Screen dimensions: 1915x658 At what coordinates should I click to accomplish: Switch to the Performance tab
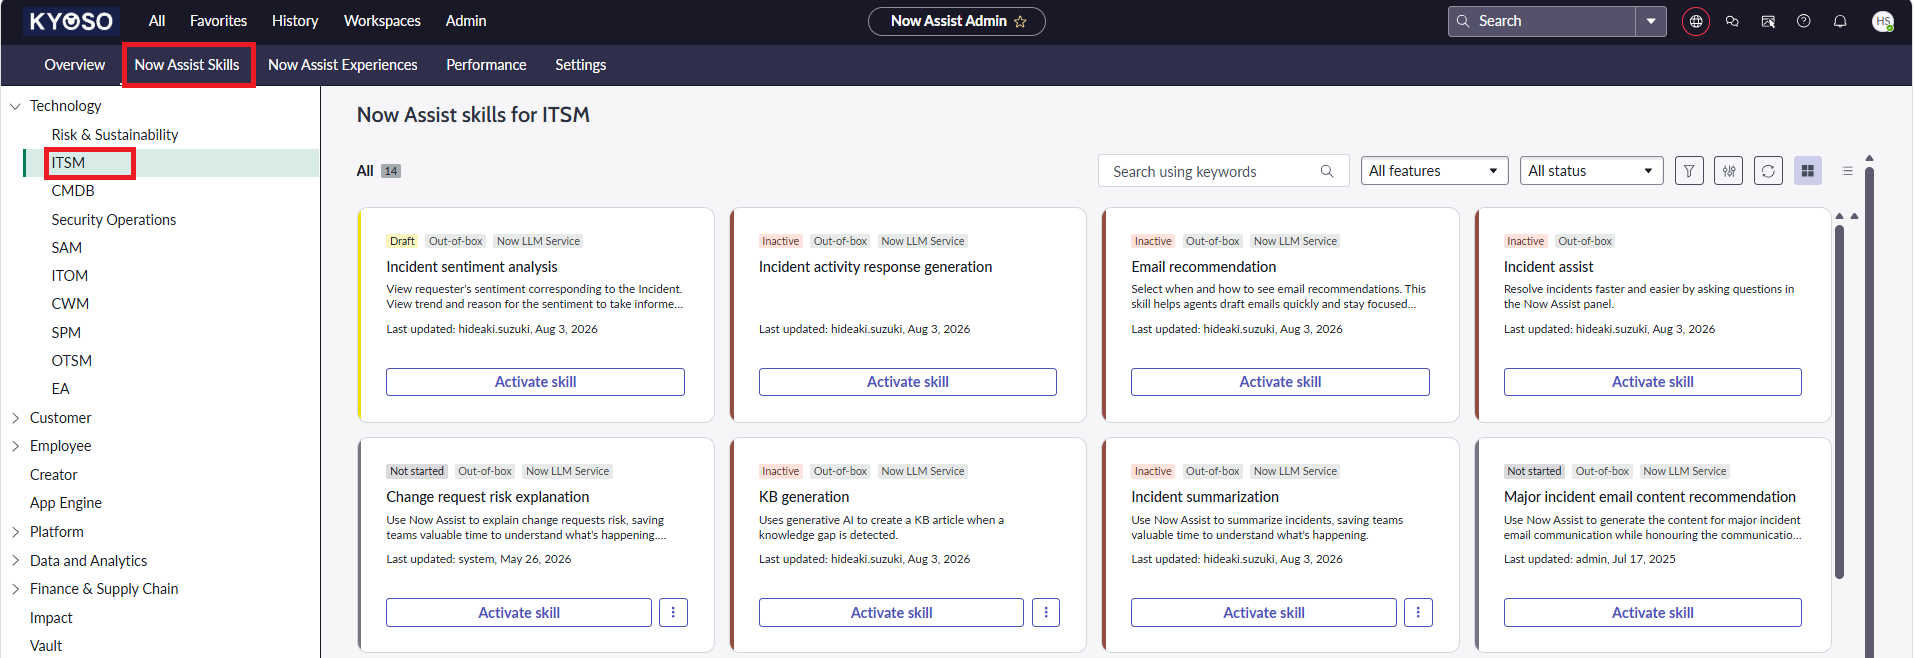tap(486, 65)
